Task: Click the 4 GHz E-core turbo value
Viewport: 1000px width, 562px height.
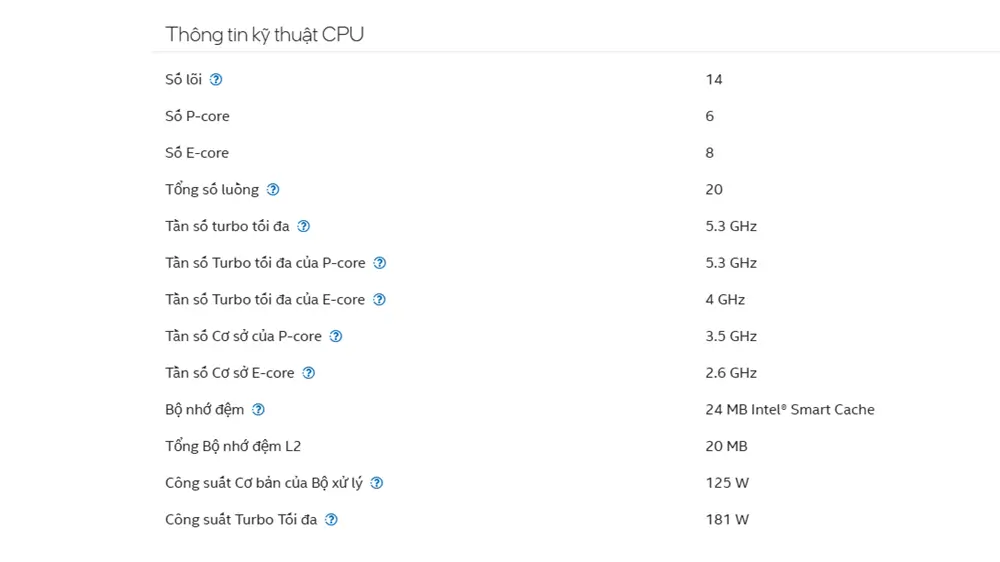Action: coord(725,300)
